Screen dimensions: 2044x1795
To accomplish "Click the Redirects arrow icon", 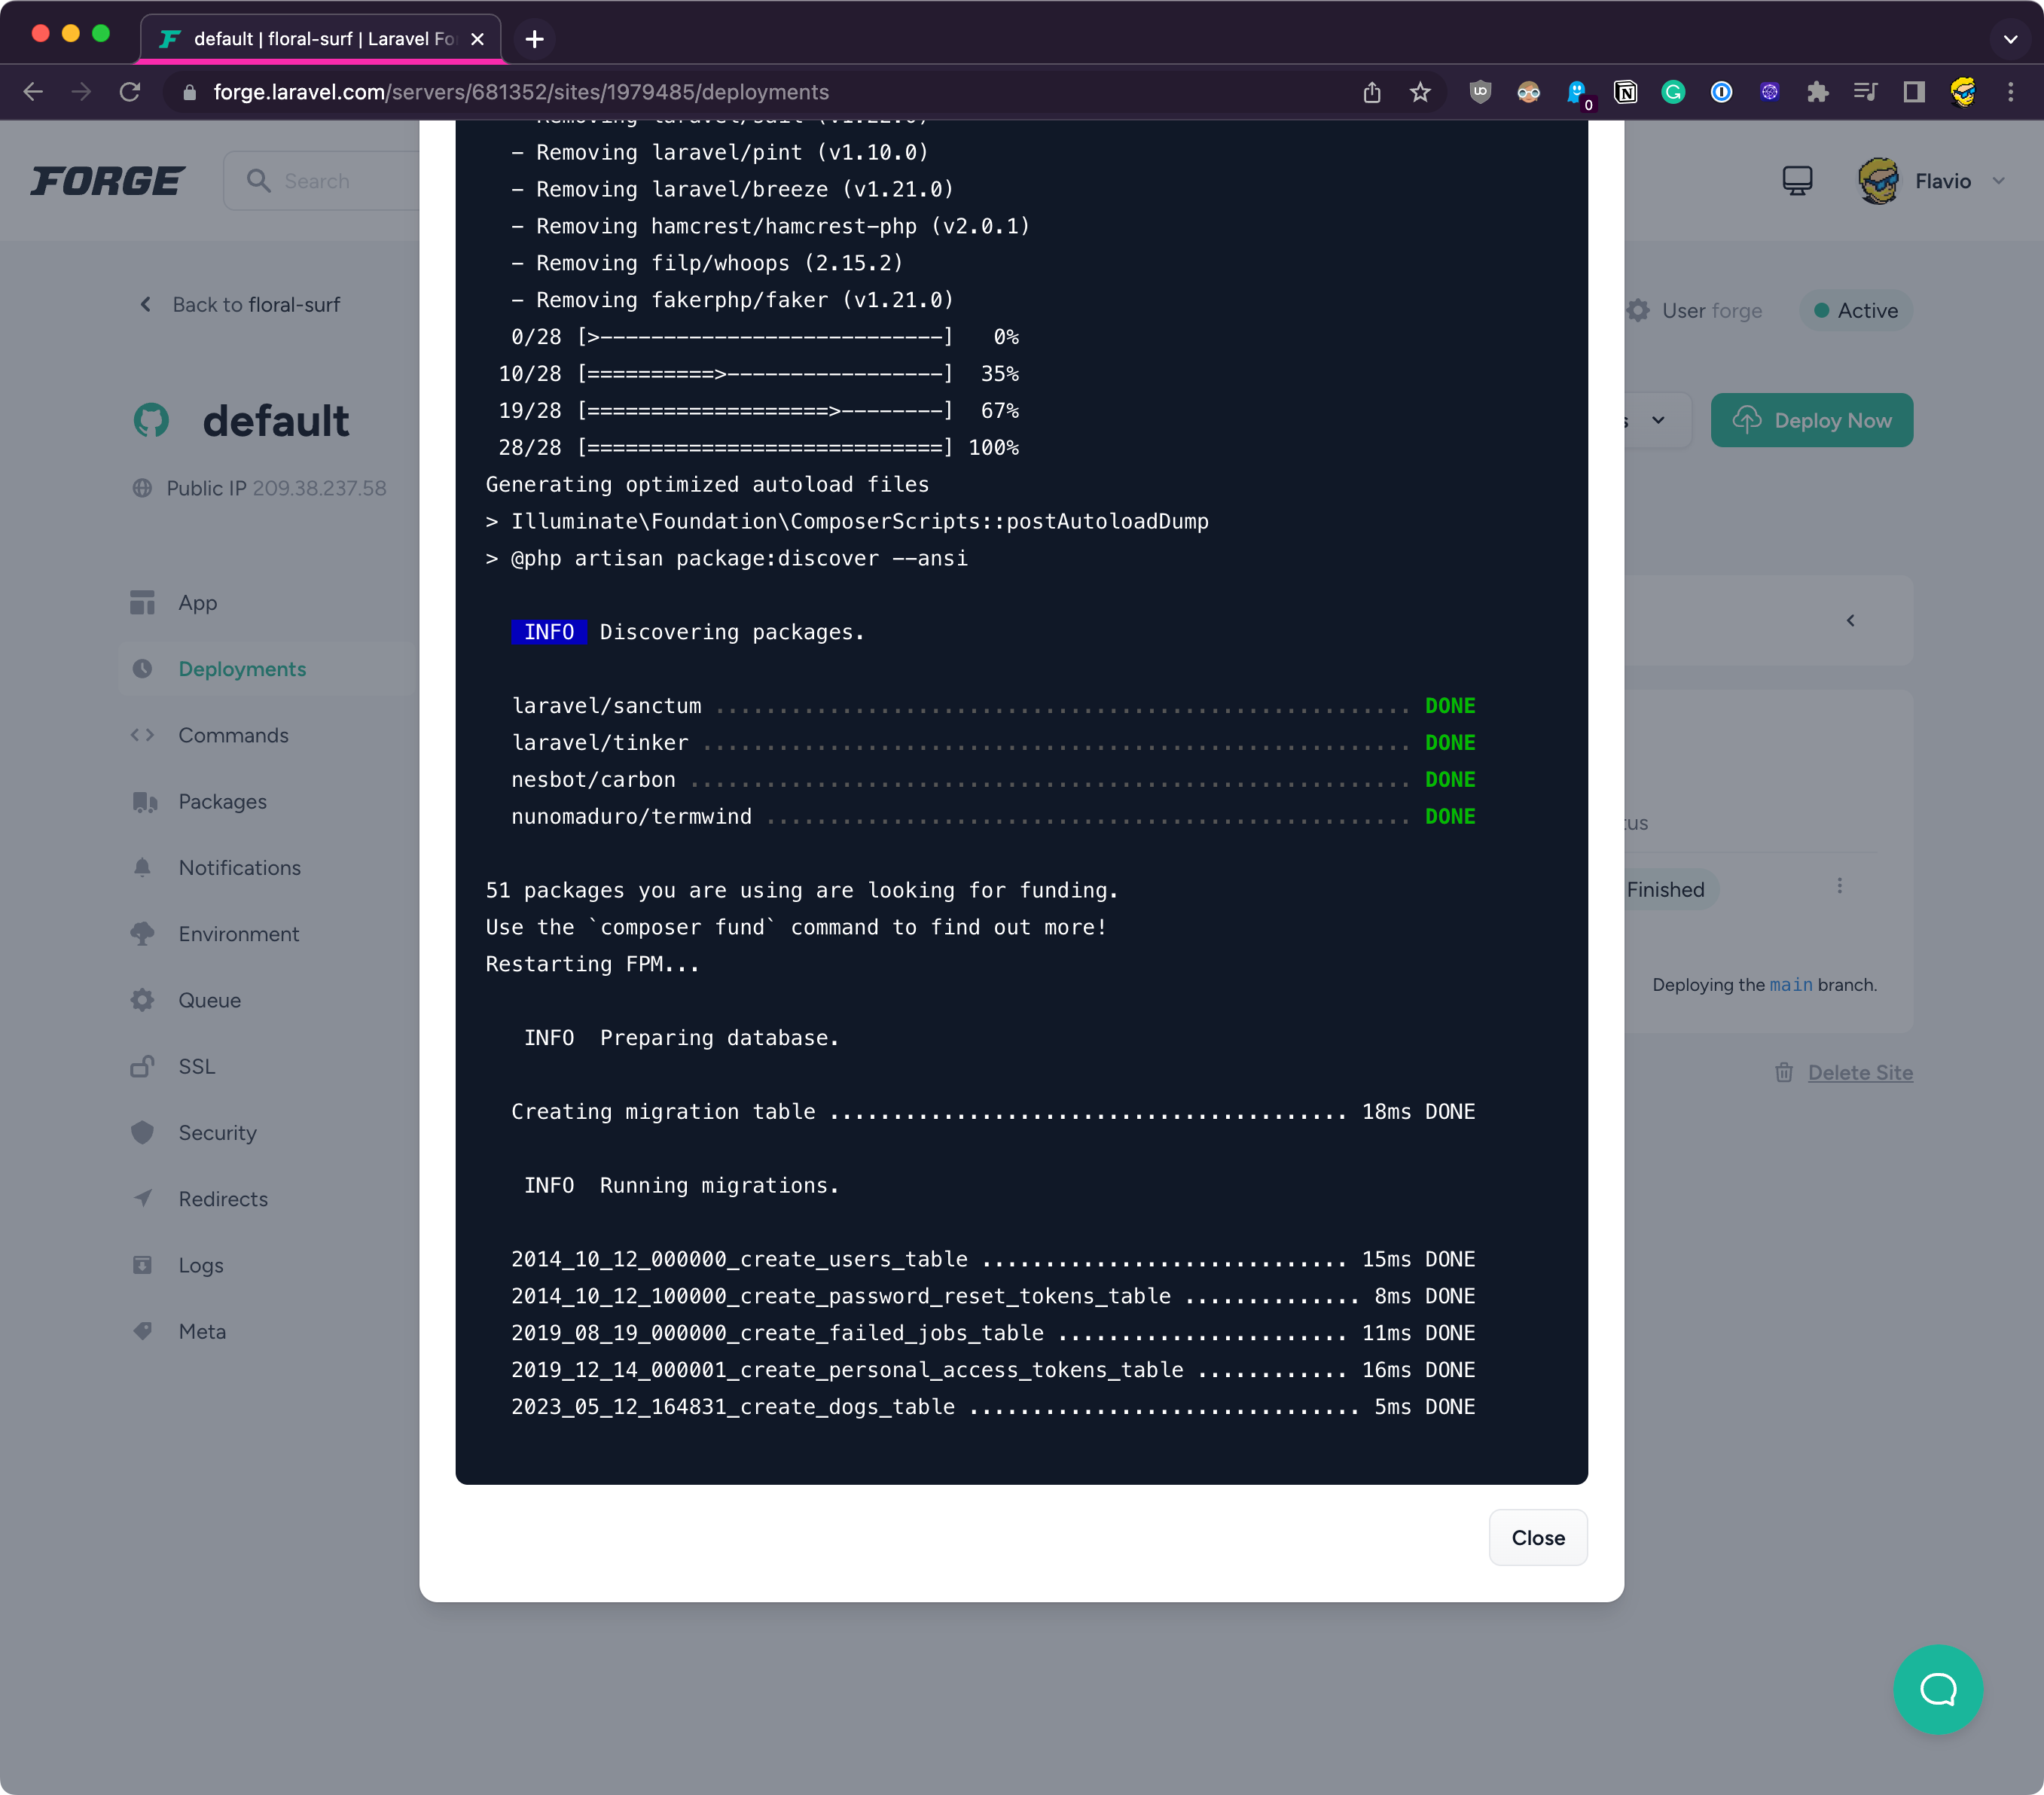I will [x=143, y=1198].
